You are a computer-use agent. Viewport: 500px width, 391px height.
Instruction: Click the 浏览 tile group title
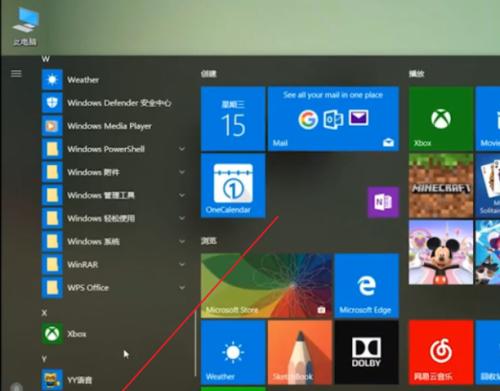point(209,241)
